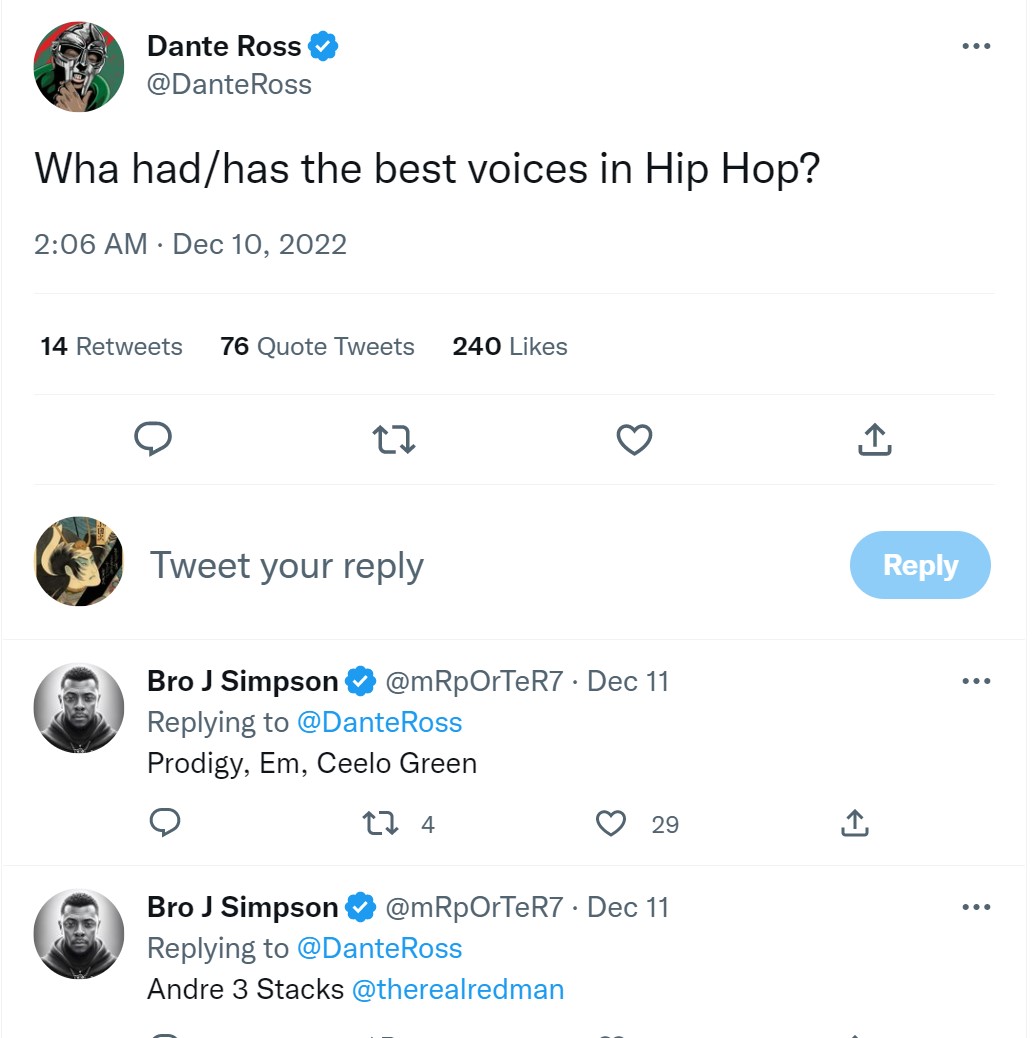The image size is (1036, 1038).
Task: Click the @therealredman mention link
Action: [458, 989]
